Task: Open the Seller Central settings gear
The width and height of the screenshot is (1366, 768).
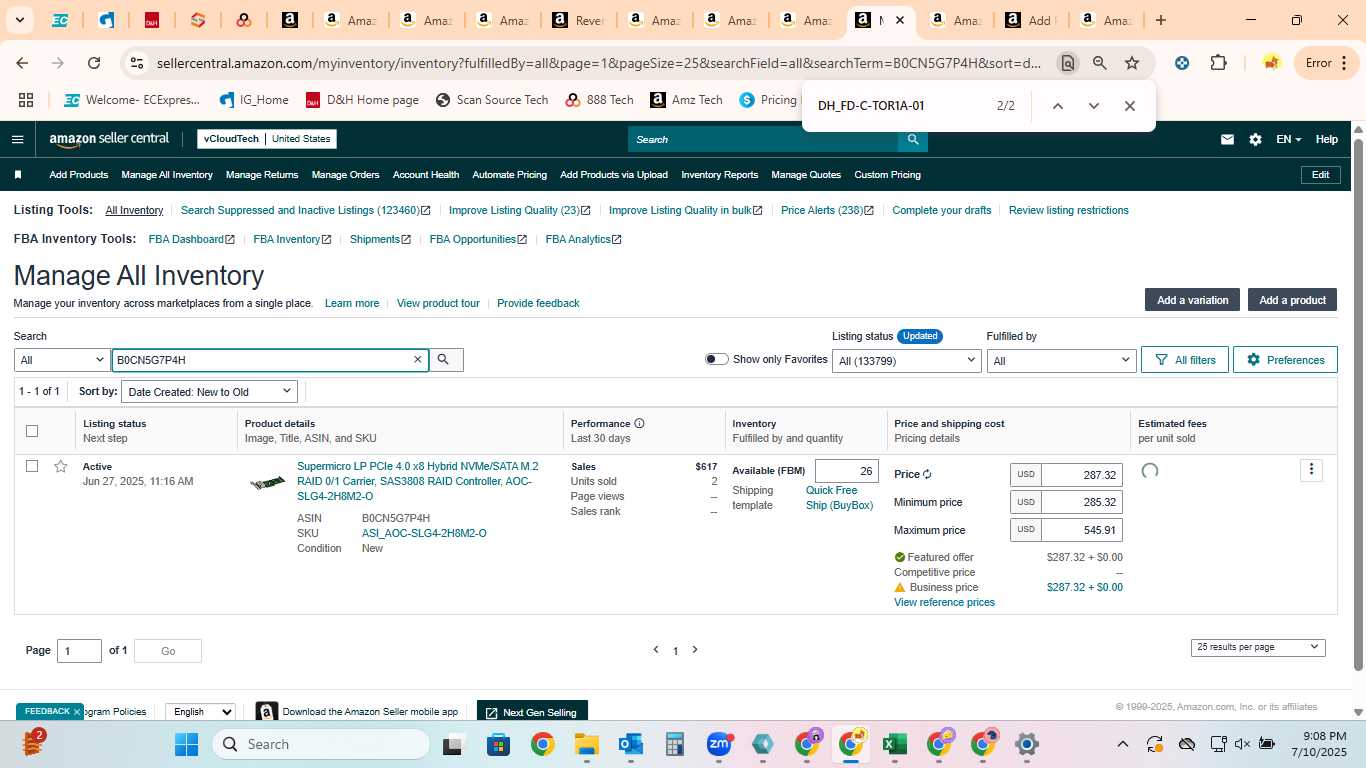Action: [1255, 139]
